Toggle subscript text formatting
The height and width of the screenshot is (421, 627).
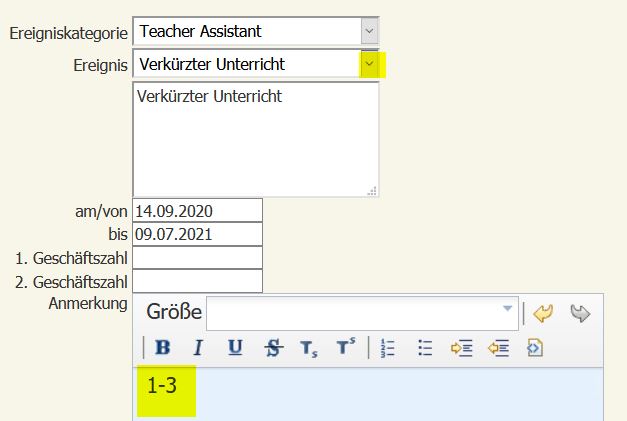309,348
